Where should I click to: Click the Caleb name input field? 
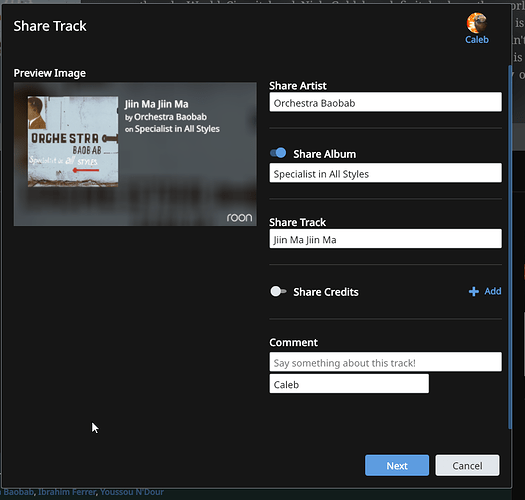tap(349, 384)
